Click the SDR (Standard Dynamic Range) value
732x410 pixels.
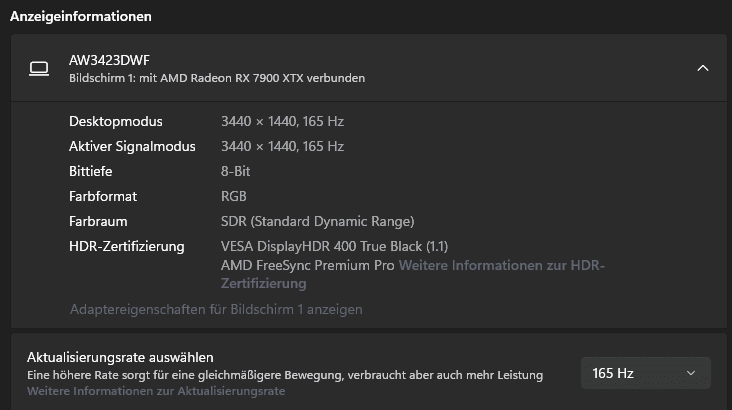click(x=317, y=221)
